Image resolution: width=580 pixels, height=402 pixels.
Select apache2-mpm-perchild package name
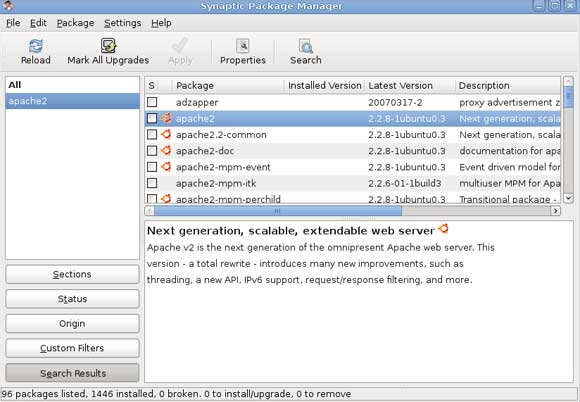tap(228, 199)
